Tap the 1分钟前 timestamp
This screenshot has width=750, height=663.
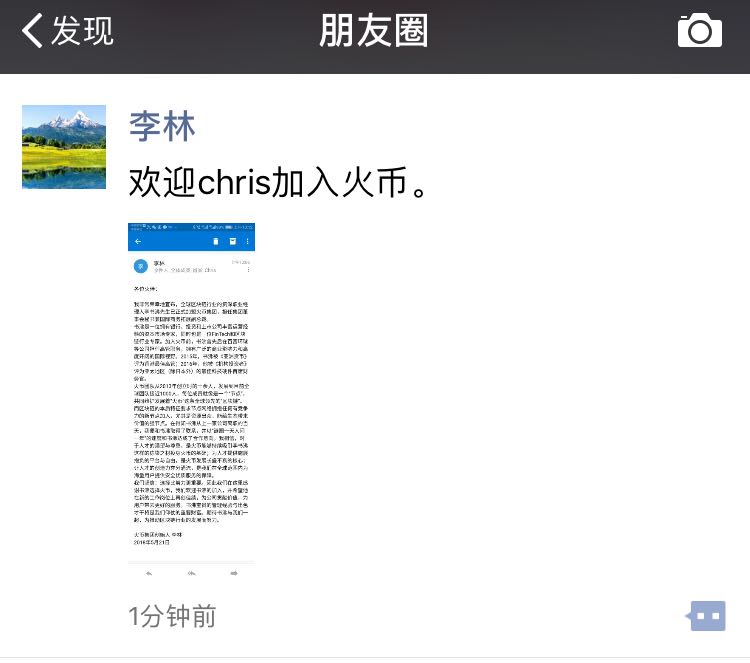coord(172,616)
